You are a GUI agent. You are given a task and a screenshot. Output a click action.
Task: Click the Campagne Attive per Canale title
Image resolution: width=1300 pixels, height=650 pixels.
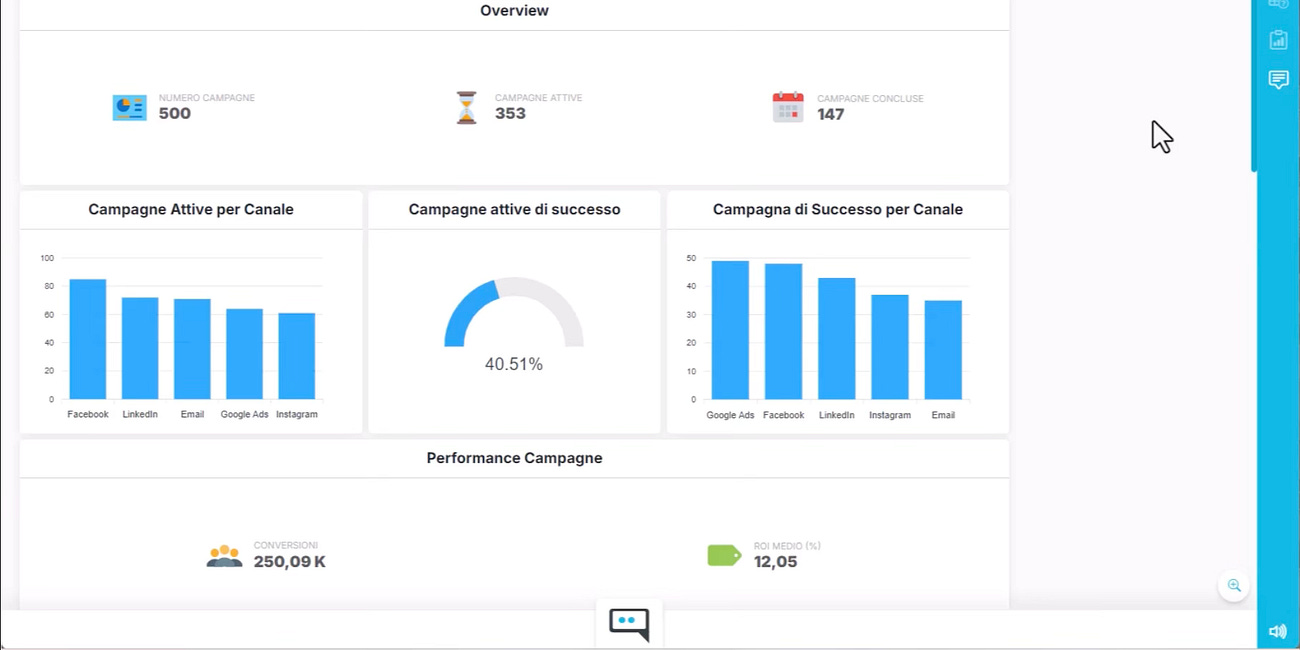click(x=191, y=209)
